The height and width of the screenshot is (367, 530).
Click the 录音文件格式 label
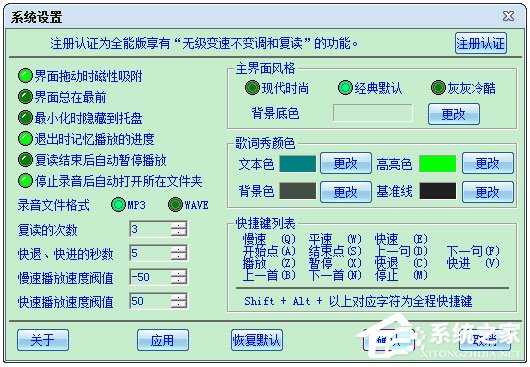point(53,205)
